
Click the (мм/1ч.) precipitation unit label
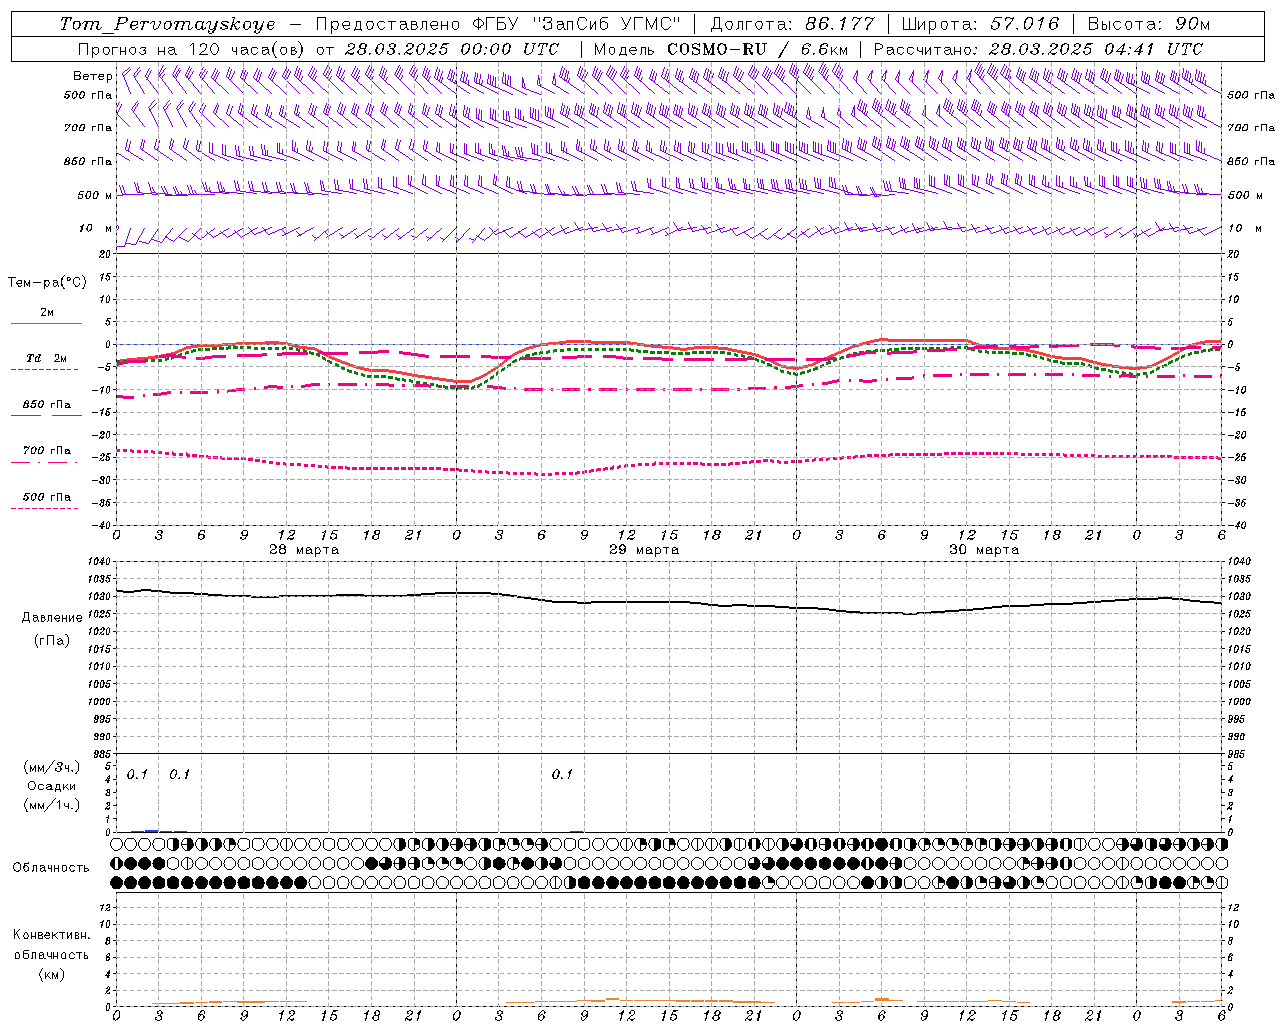[52, 805]
